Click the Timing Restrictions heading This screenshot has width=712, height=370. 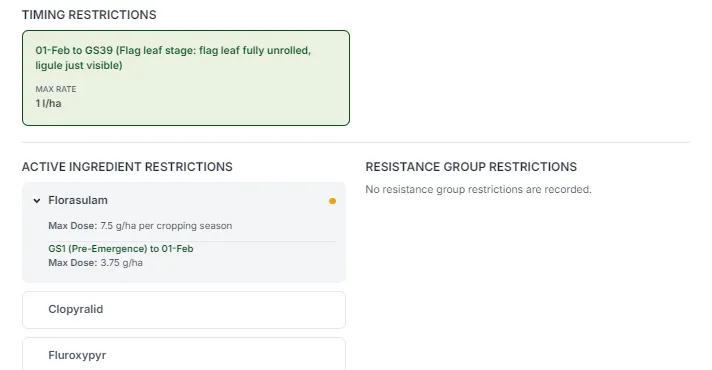pos(89,15)
